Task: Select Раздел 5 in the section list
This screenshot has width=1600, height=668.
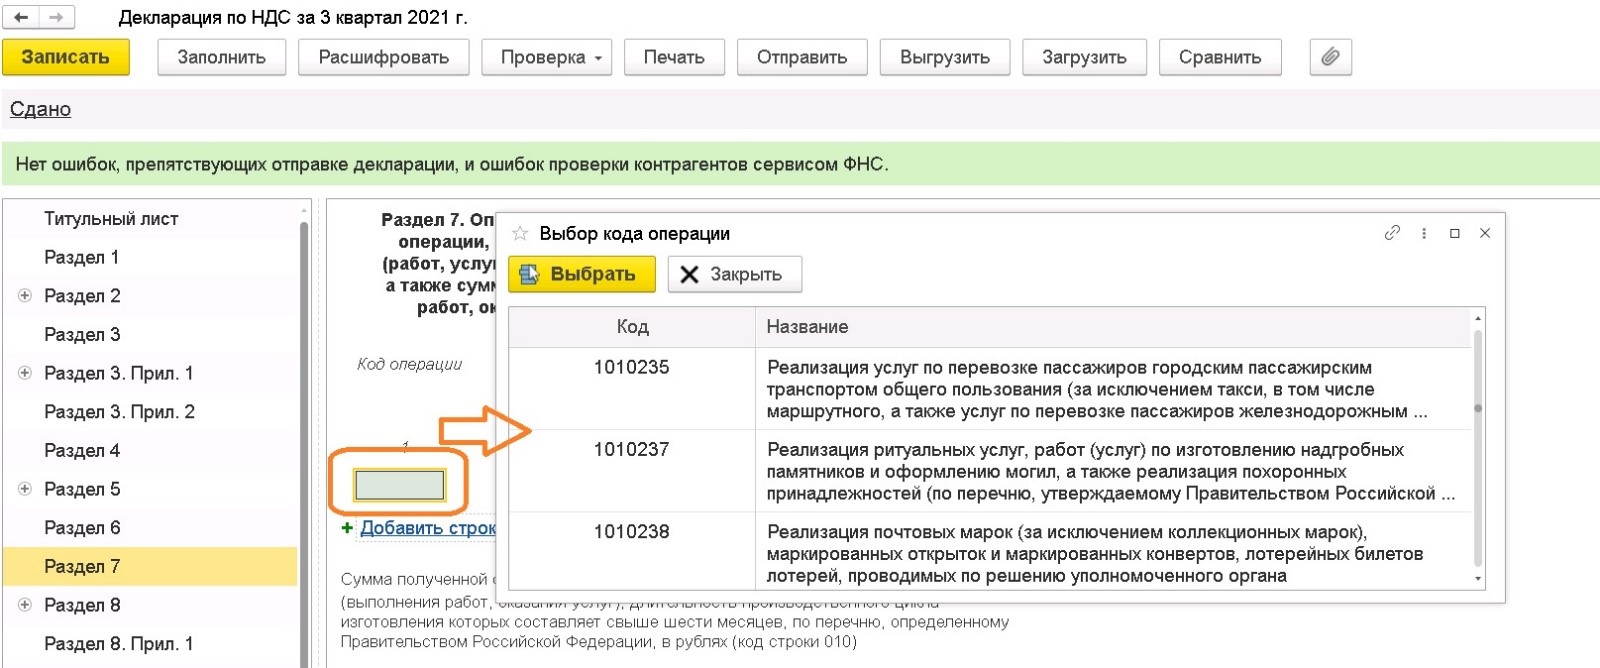Action: click(x=82, y=489)
